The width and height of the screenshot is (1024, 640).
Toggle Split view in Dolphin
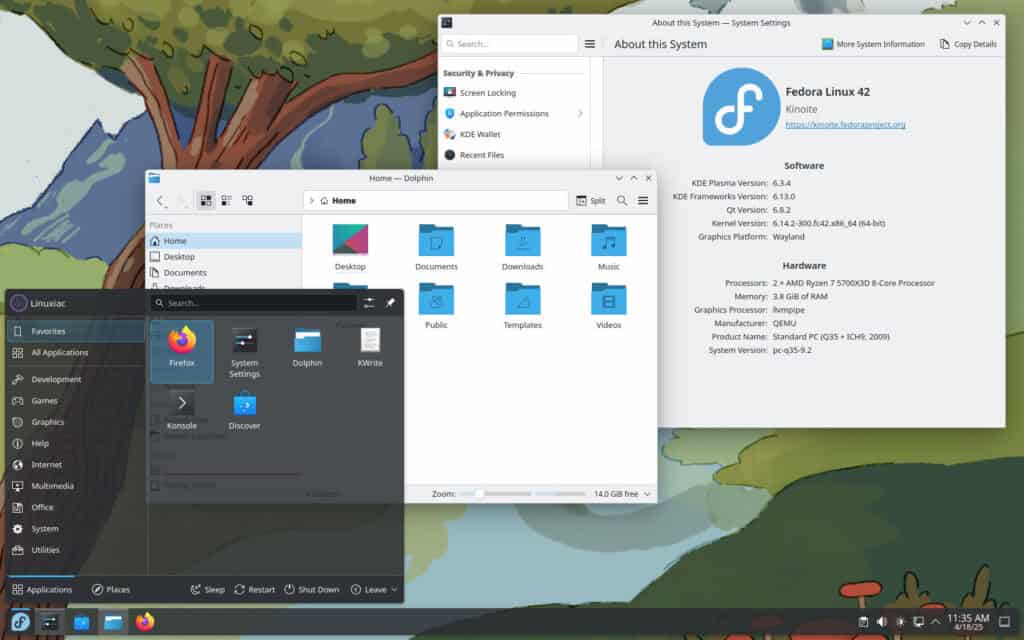[x=590, y=201]
